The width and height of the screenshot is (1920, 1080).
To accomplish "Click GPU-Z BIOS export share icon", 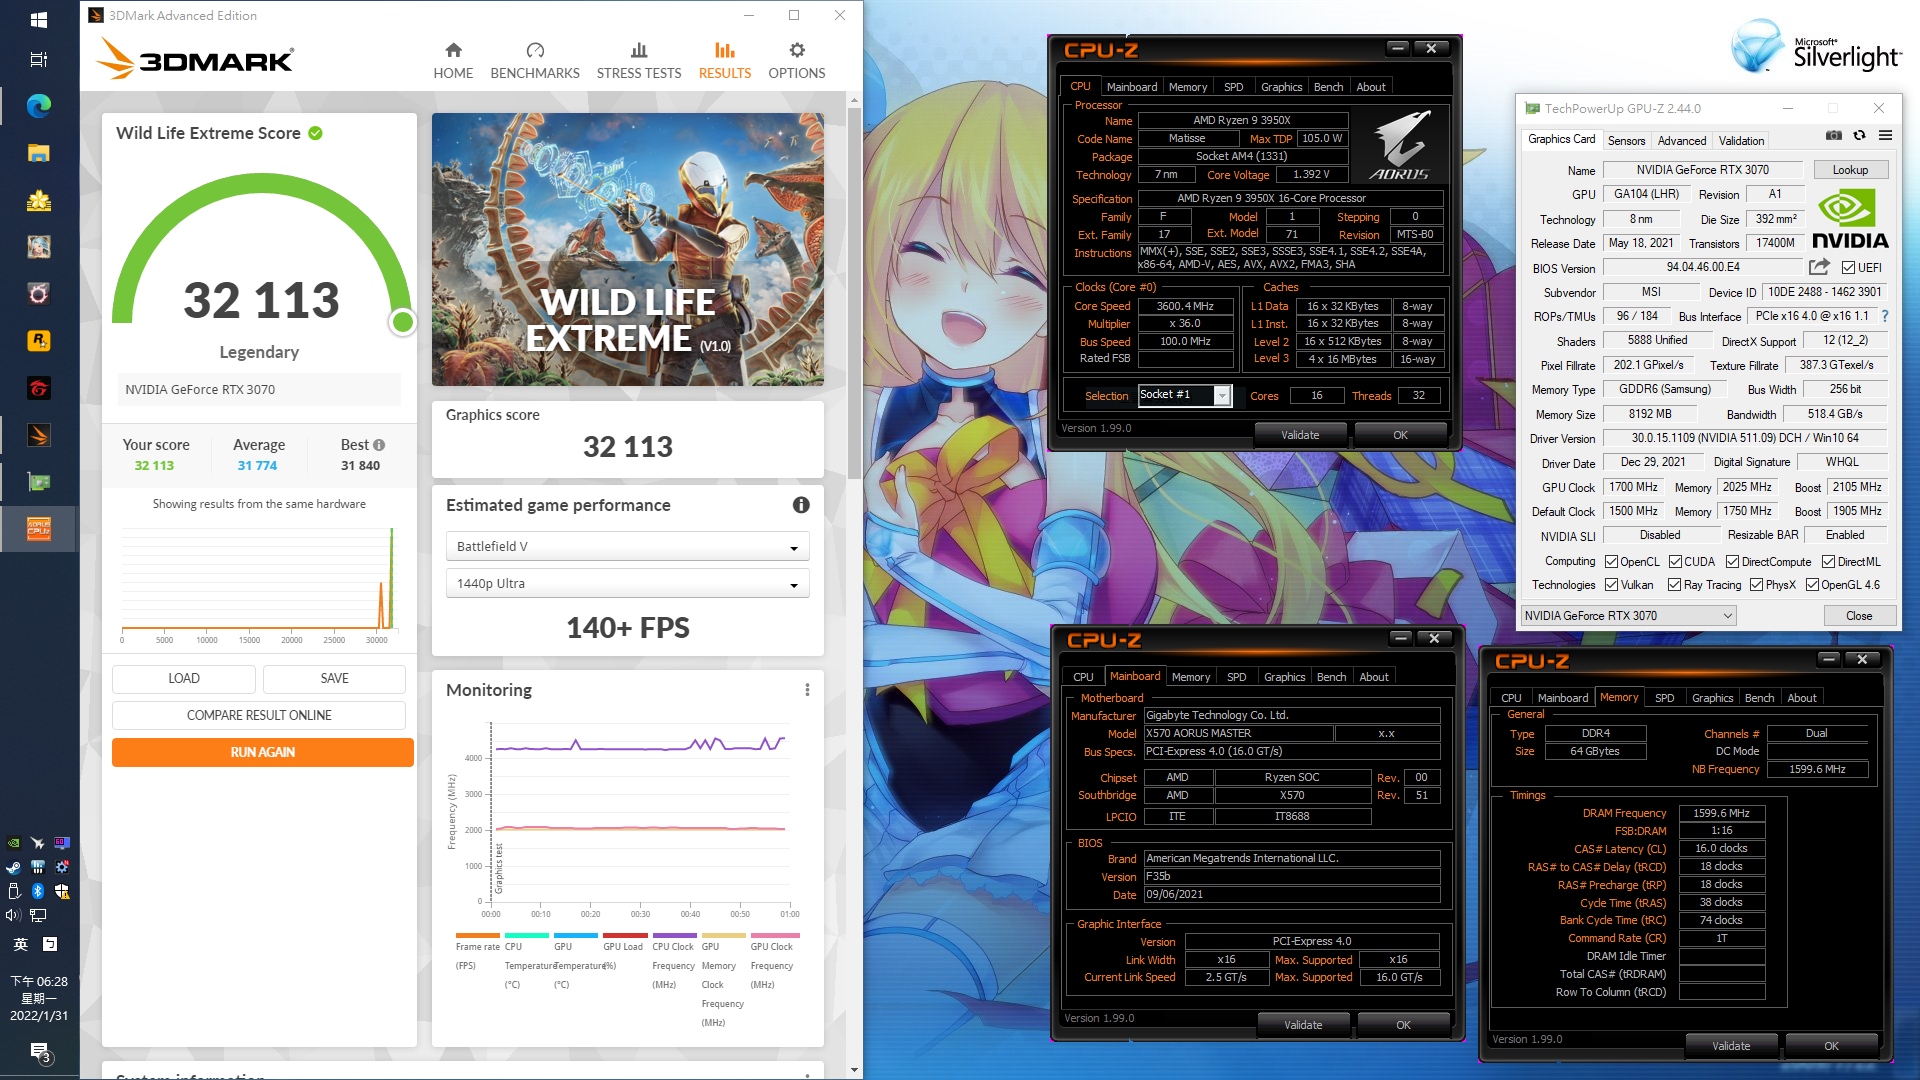I will coord(1820,267).
